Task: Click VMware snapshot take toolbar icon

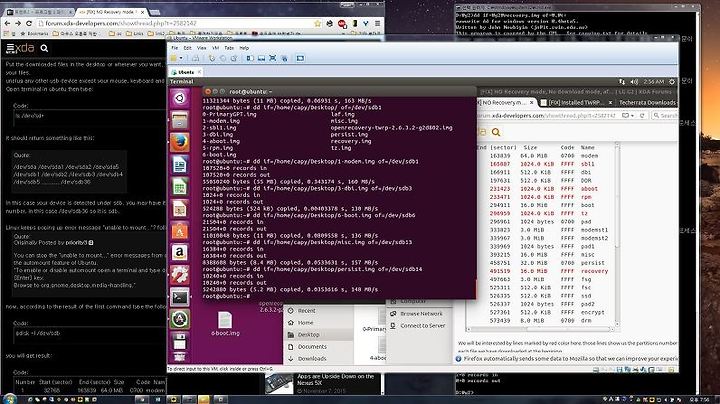Action: pyautogui.click(x=212, y=58)
